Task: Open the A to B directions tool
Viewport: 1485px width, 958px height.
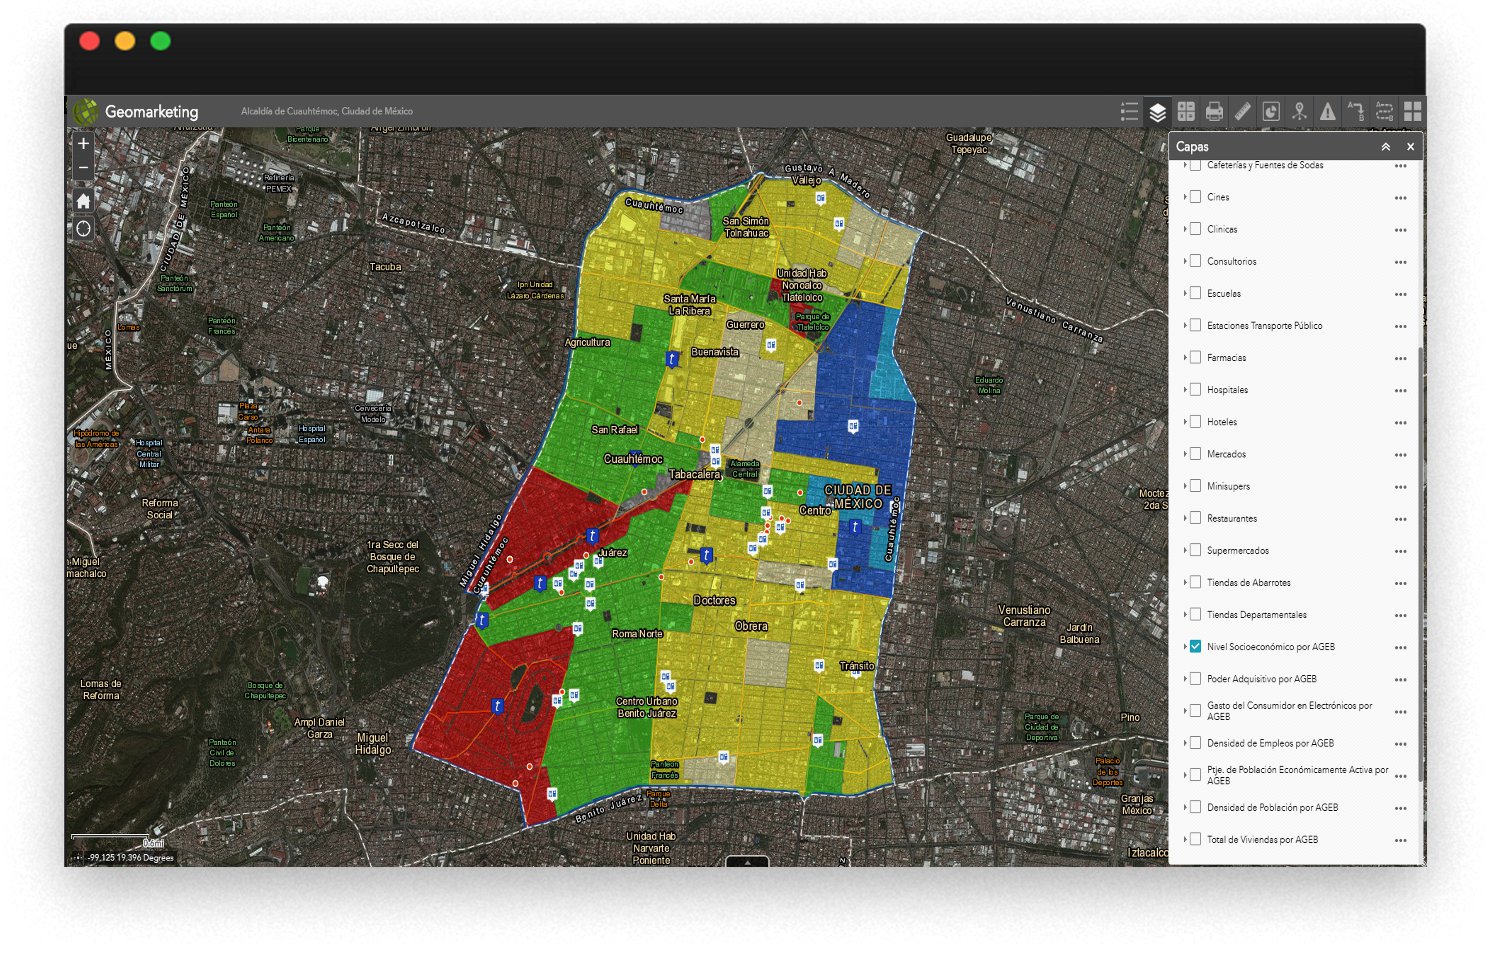Action: [x=1356, y=112]
